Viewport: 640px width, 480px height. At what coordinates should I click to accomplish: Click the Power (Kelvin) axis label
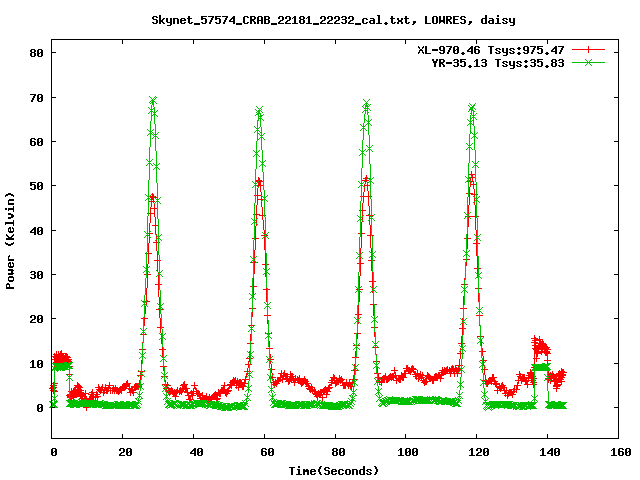coord(10,241)
